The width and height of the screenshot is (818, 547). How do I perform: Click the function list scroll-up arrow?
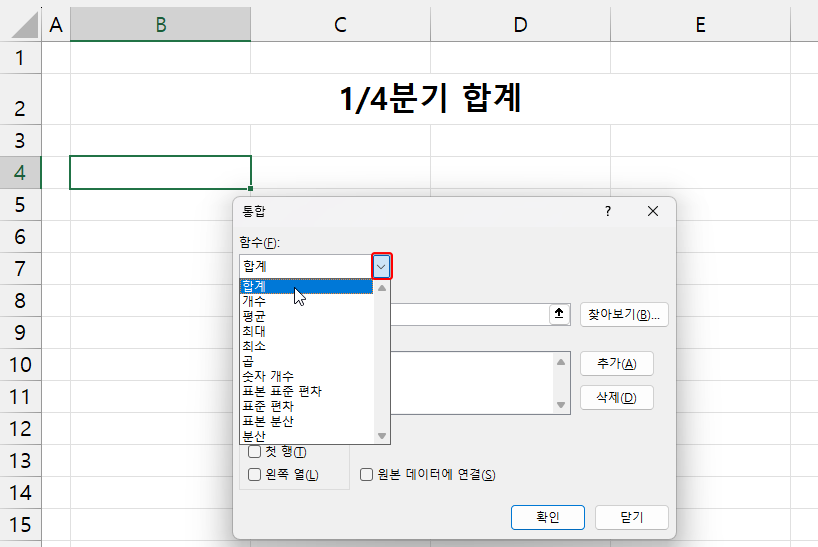382,288
